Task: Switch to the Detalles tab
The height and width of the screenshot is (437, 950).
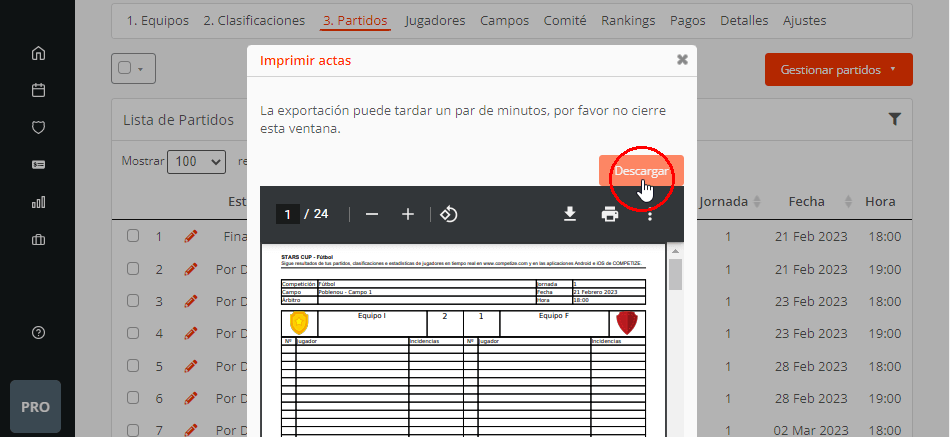Action: 744,21
